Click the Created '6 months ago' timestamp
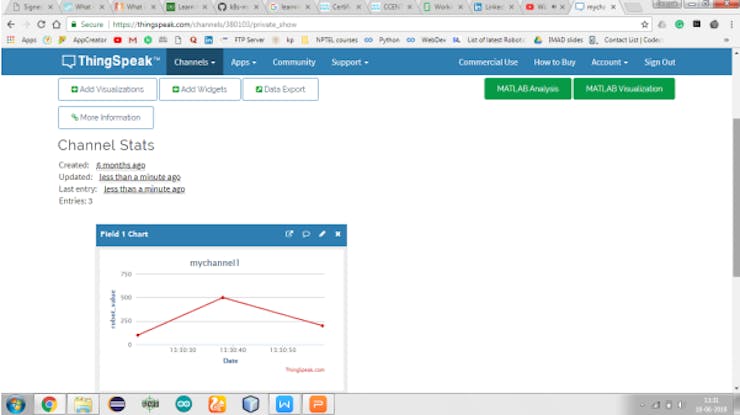The height and width of the screenshot is (415, 740). (121, 165)
